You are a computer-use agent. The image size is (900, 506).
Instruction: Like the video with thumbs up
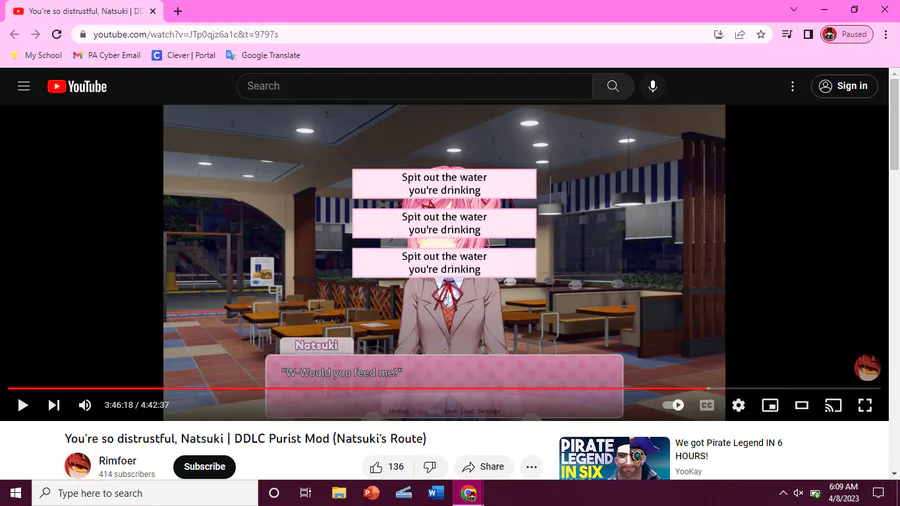(387, 467)
